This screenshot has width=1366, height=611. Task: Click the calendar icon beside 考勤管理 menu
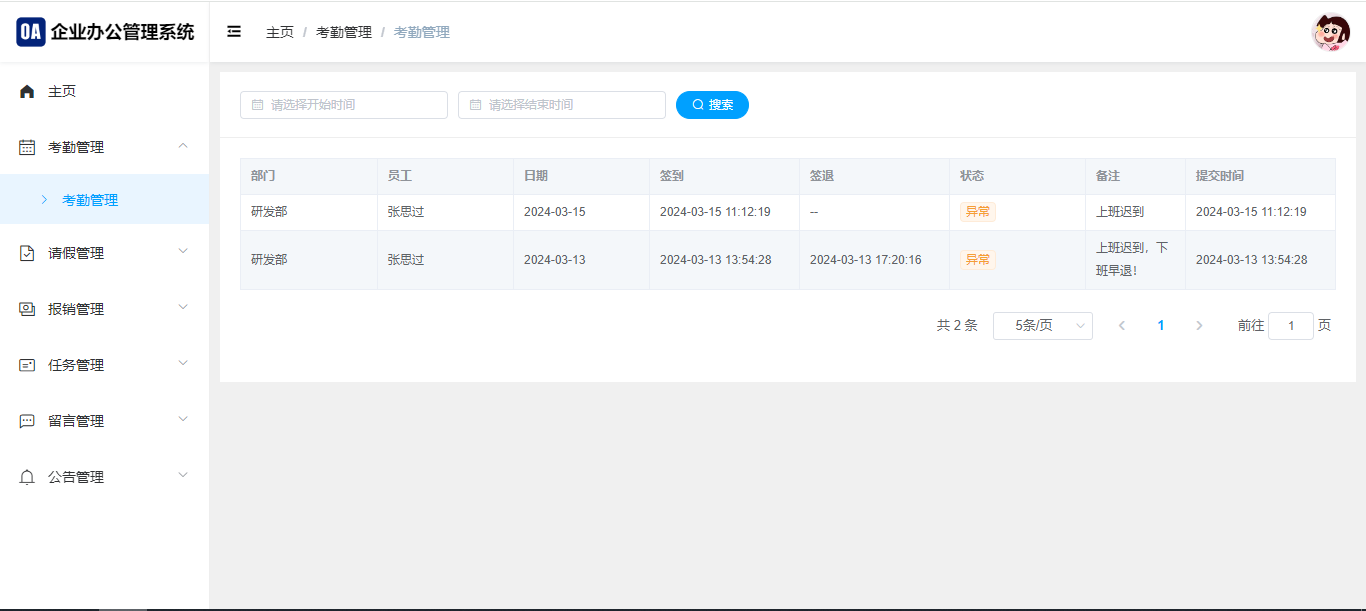(27, 147)
